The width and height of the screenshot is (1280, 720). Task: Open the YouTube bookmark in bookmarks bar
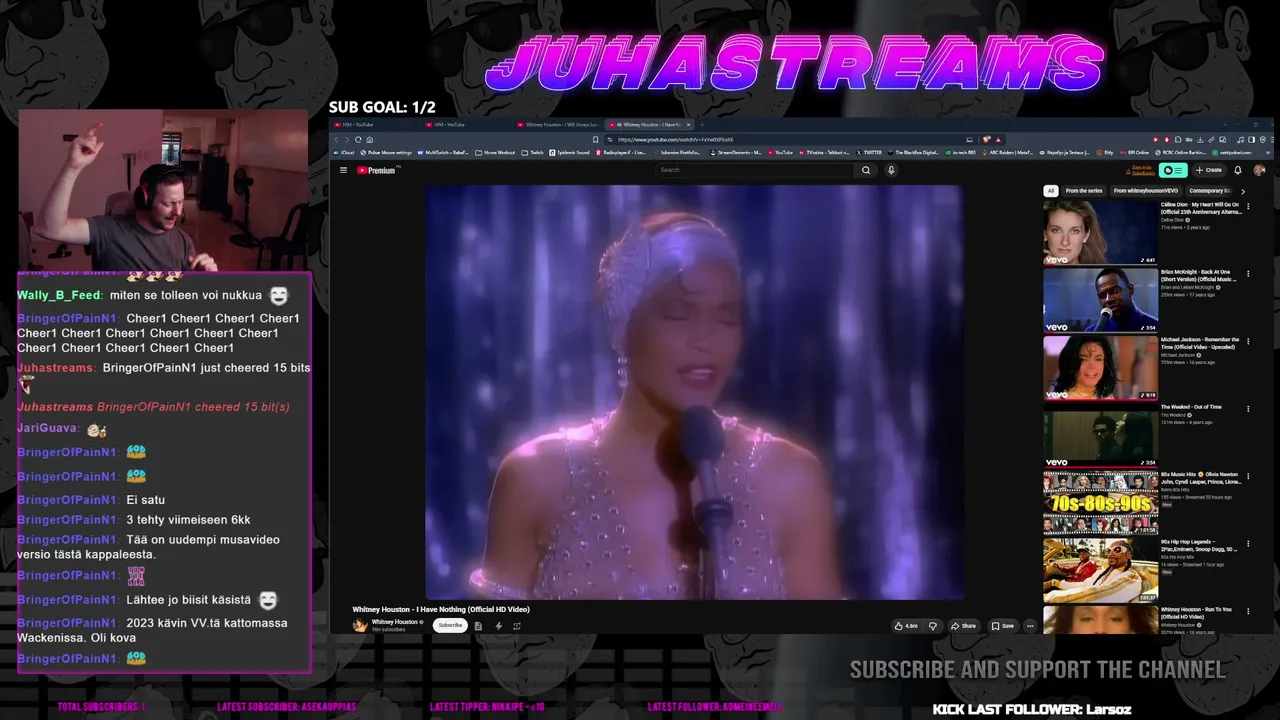[x=780, y=153]
